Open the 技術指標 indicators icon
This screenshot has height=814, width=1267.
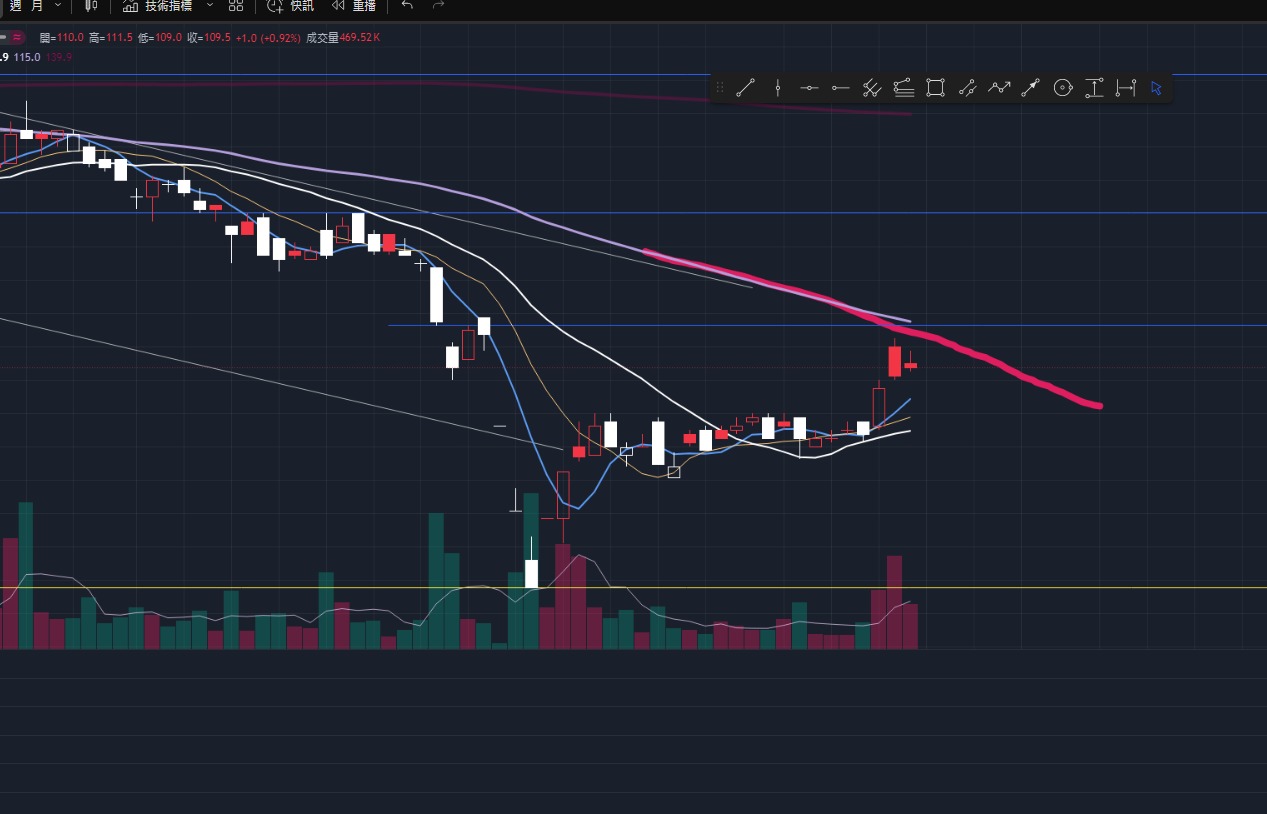click(x=130, y=6)
